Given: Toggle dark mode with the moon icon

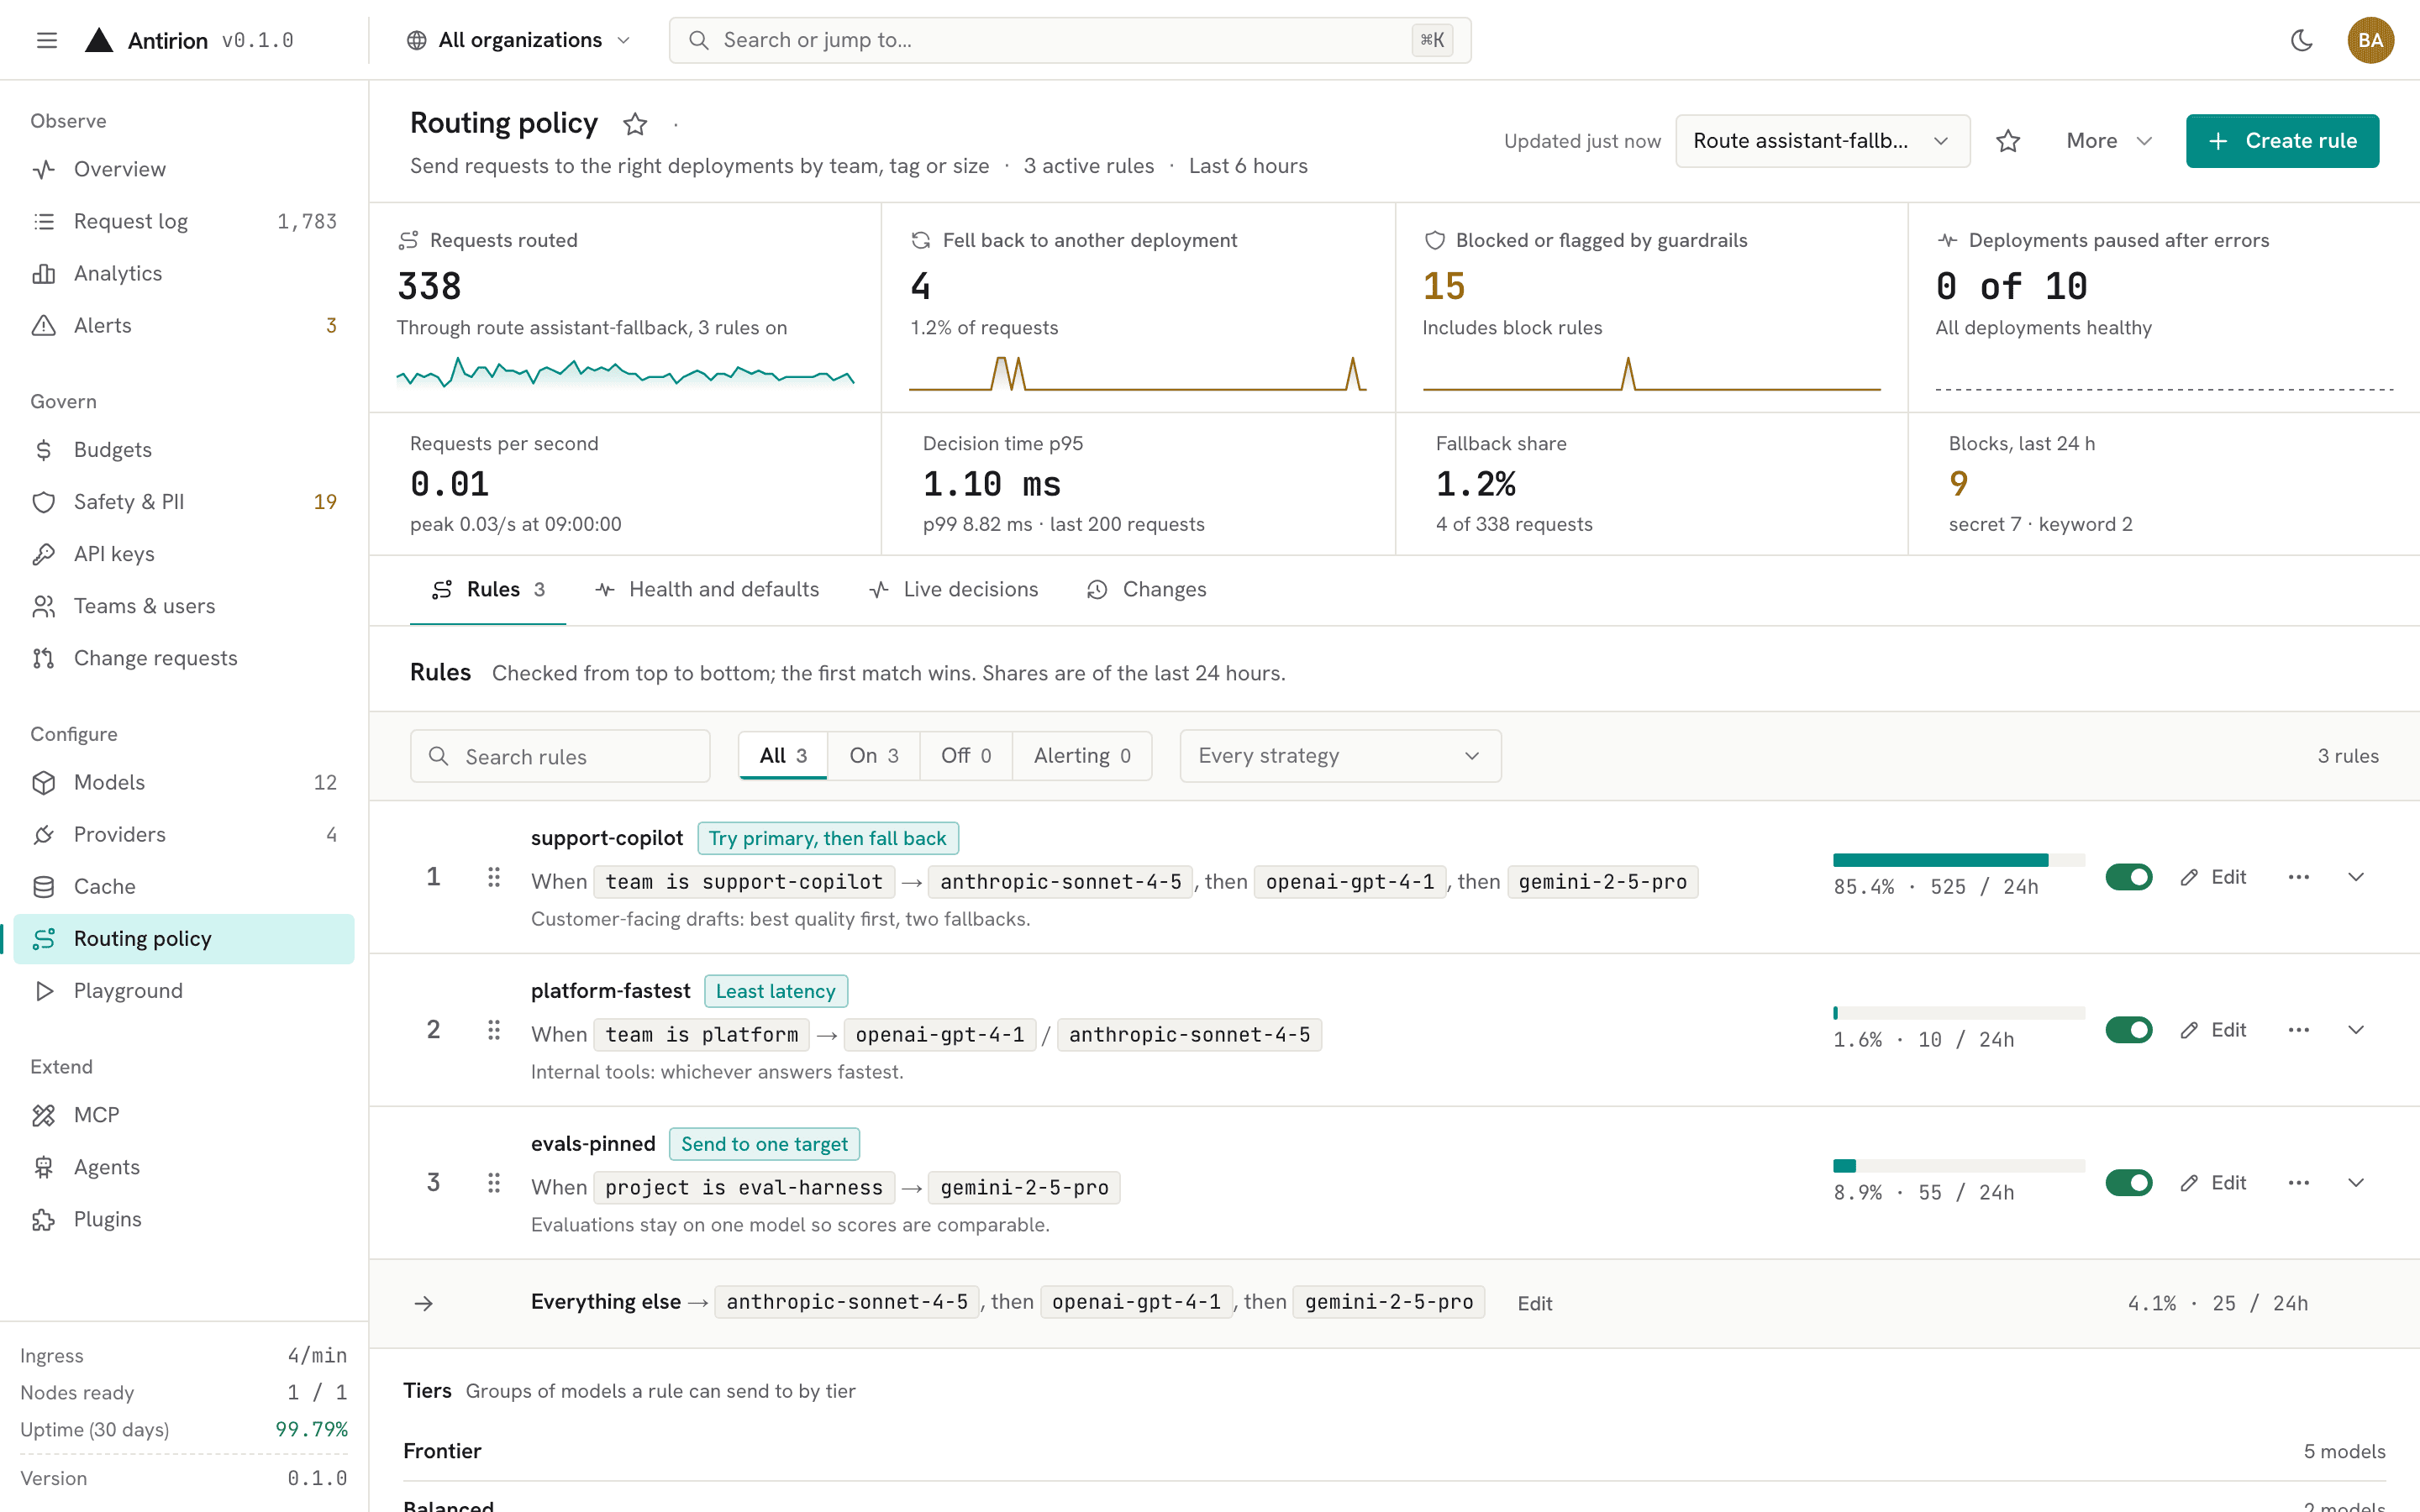Looking at the screenshot, I should 2302,40.
